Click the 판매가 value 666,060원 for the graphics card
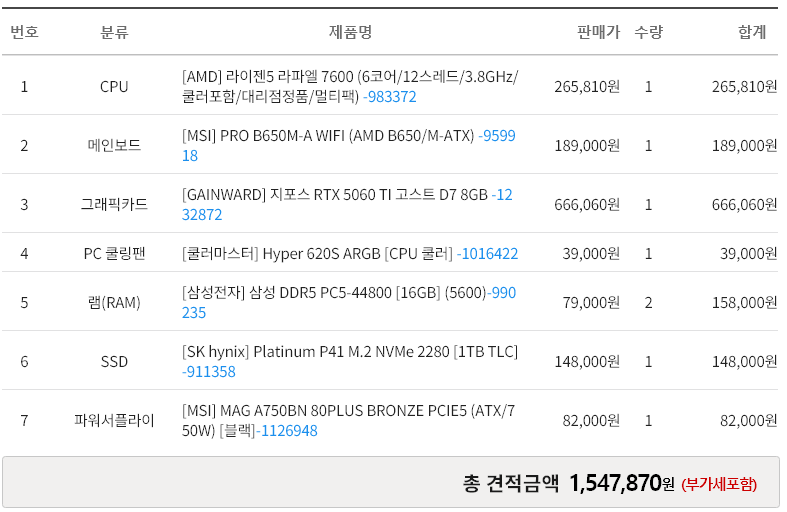The image size is (787, 512). pos(587,204)
